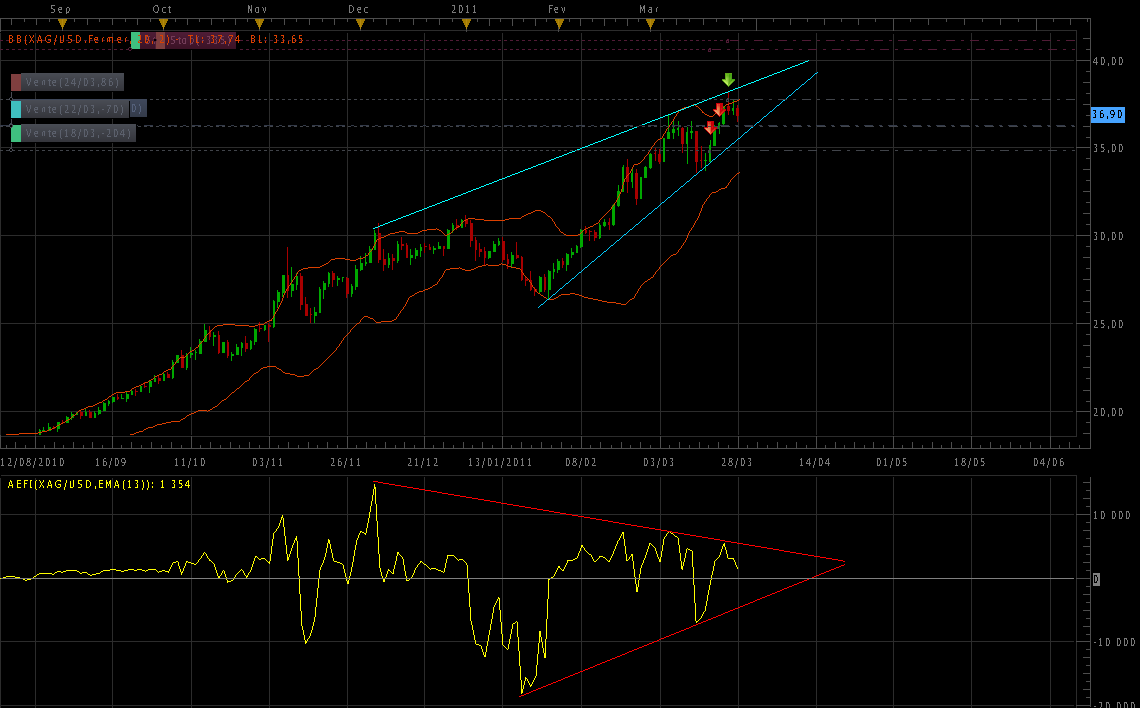Click the green down-arrow trade marker
Viewport: 1140px width, 708px height.
click(x=729, y=80)
